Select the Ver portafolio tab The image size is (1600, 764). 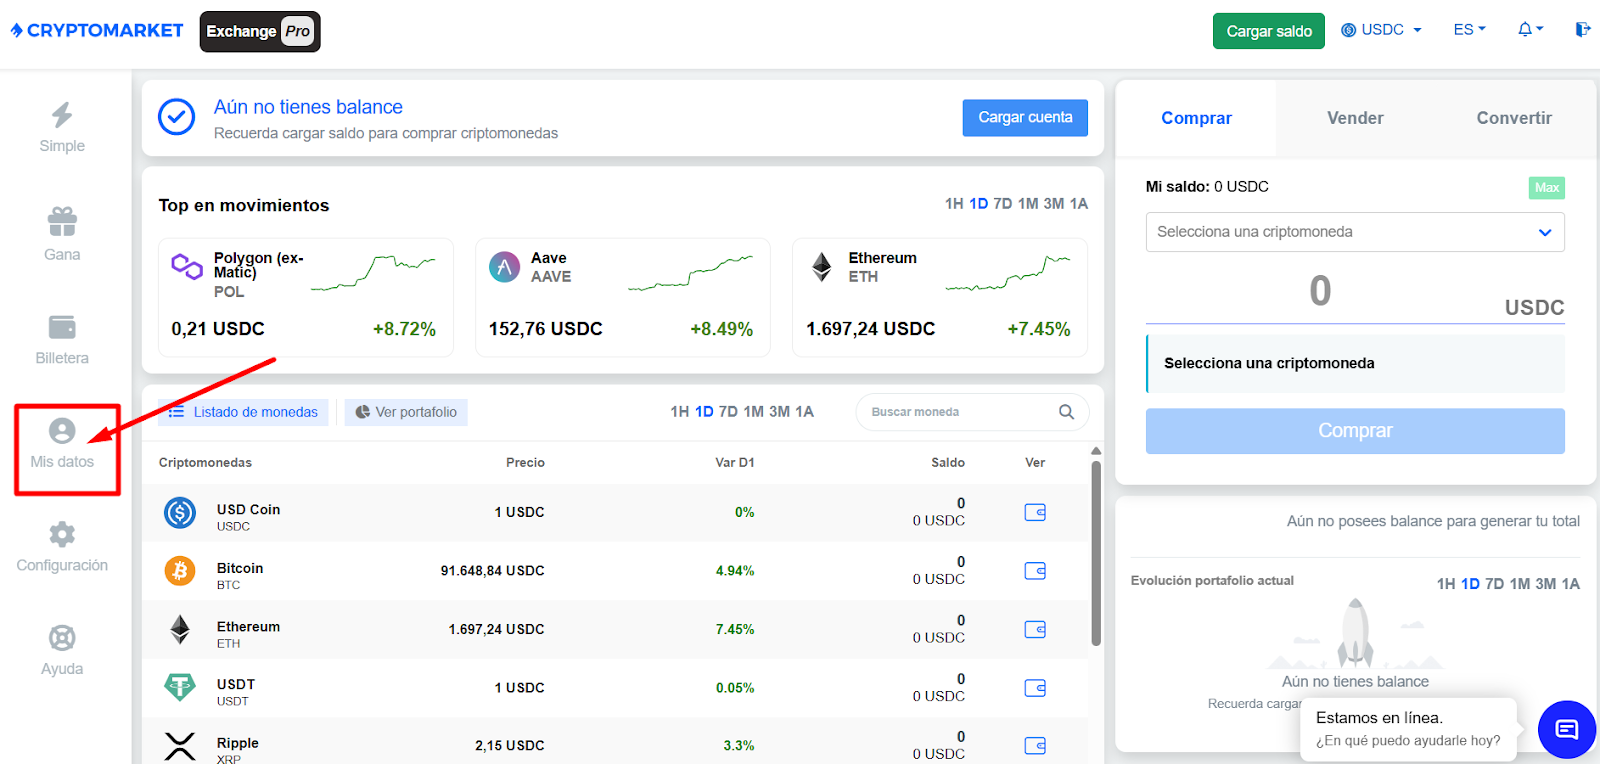pyautogui.click(x=406, y=412)
